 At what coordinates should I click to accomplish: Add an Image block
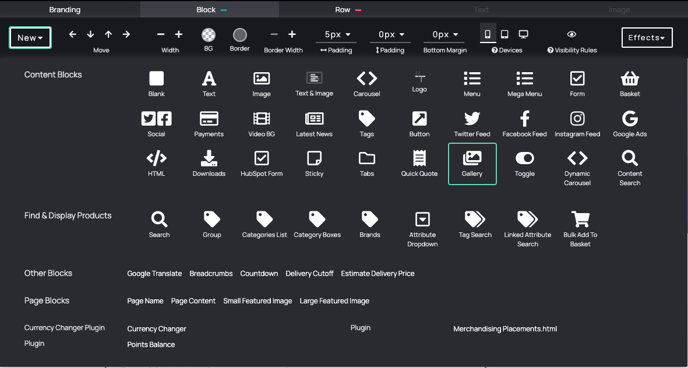pos(262,84)
